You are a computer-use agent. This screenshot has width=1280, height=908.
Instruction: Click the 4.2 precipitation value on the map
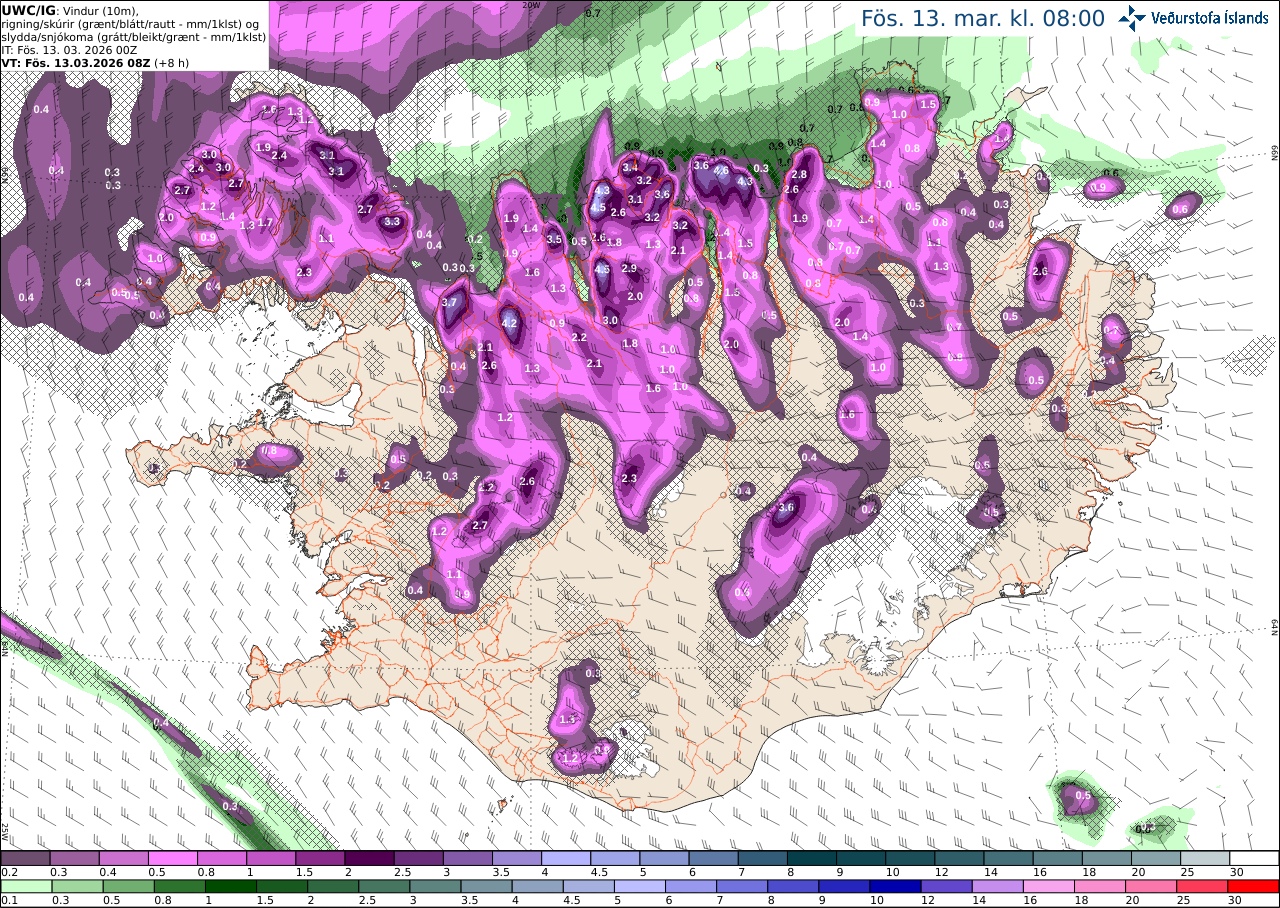tap(509, 323)
